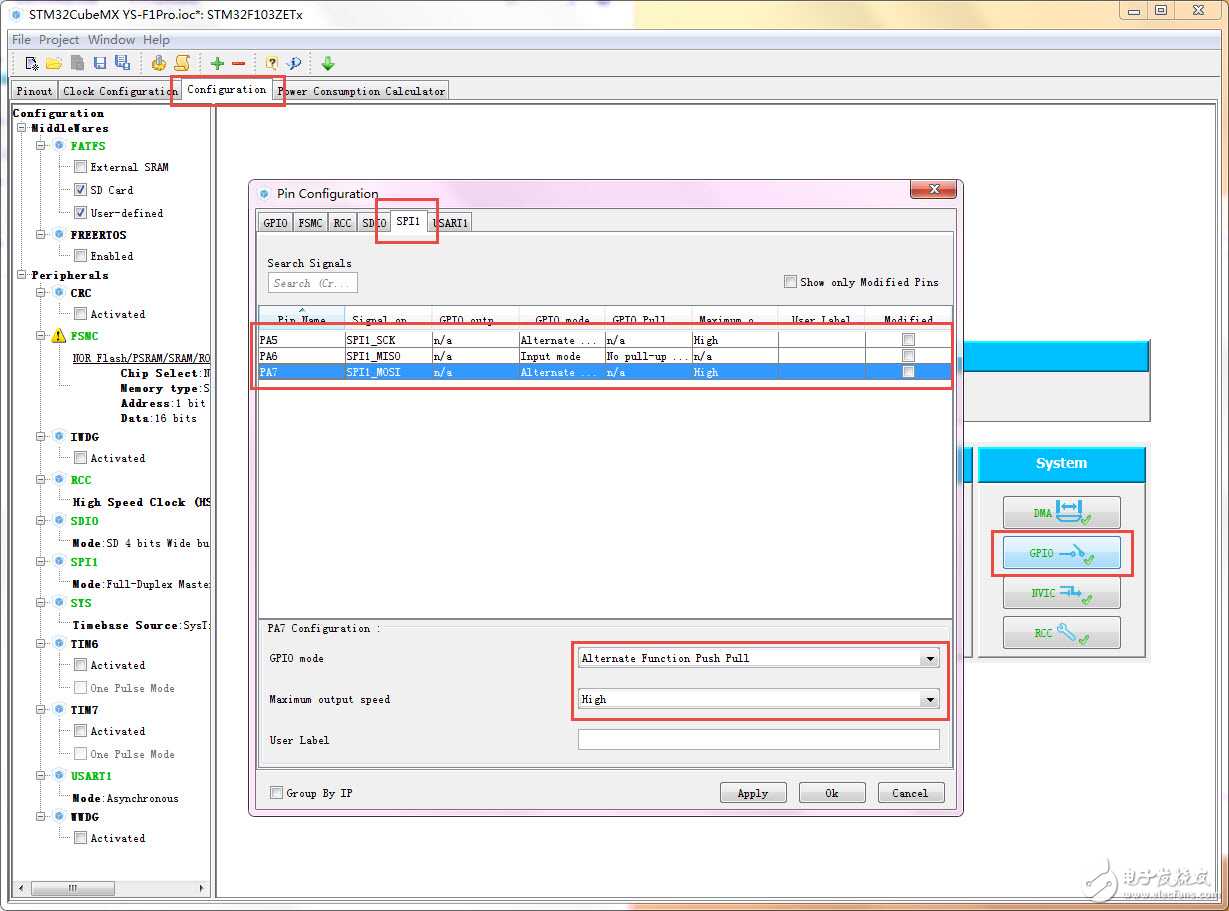This screenshot has width=1229, height=911.
Task: Click the red minus toolbar icon
Action: point(238,63)
